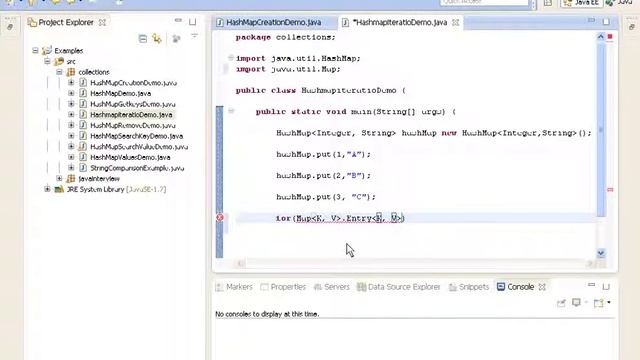Jump to error annotation in overview ruler
640x360 pixels.
610,189
